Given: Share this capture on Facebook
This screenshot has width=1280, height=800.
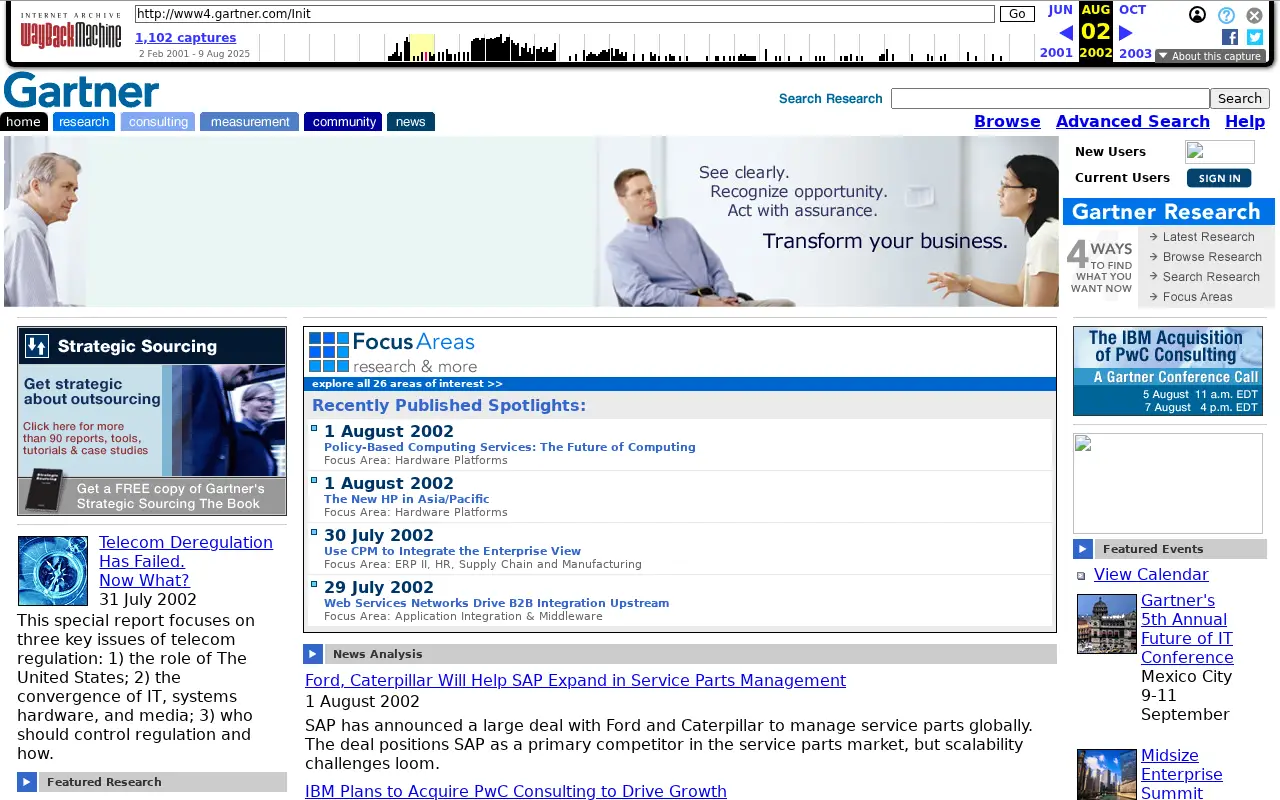Looking at the screenshot, I should [1230, 37].
